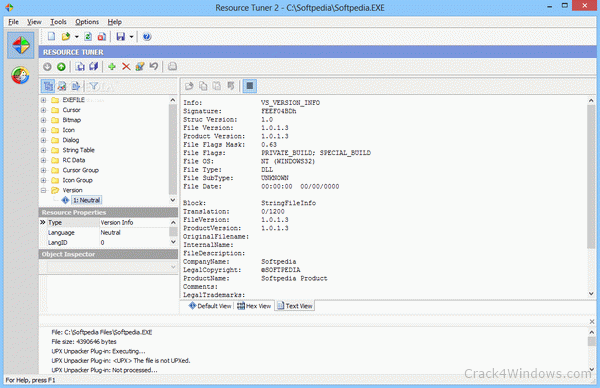Click the export icon above the version text
The height and width of the screenshot is (388, 600).
[x=189, y=86]
